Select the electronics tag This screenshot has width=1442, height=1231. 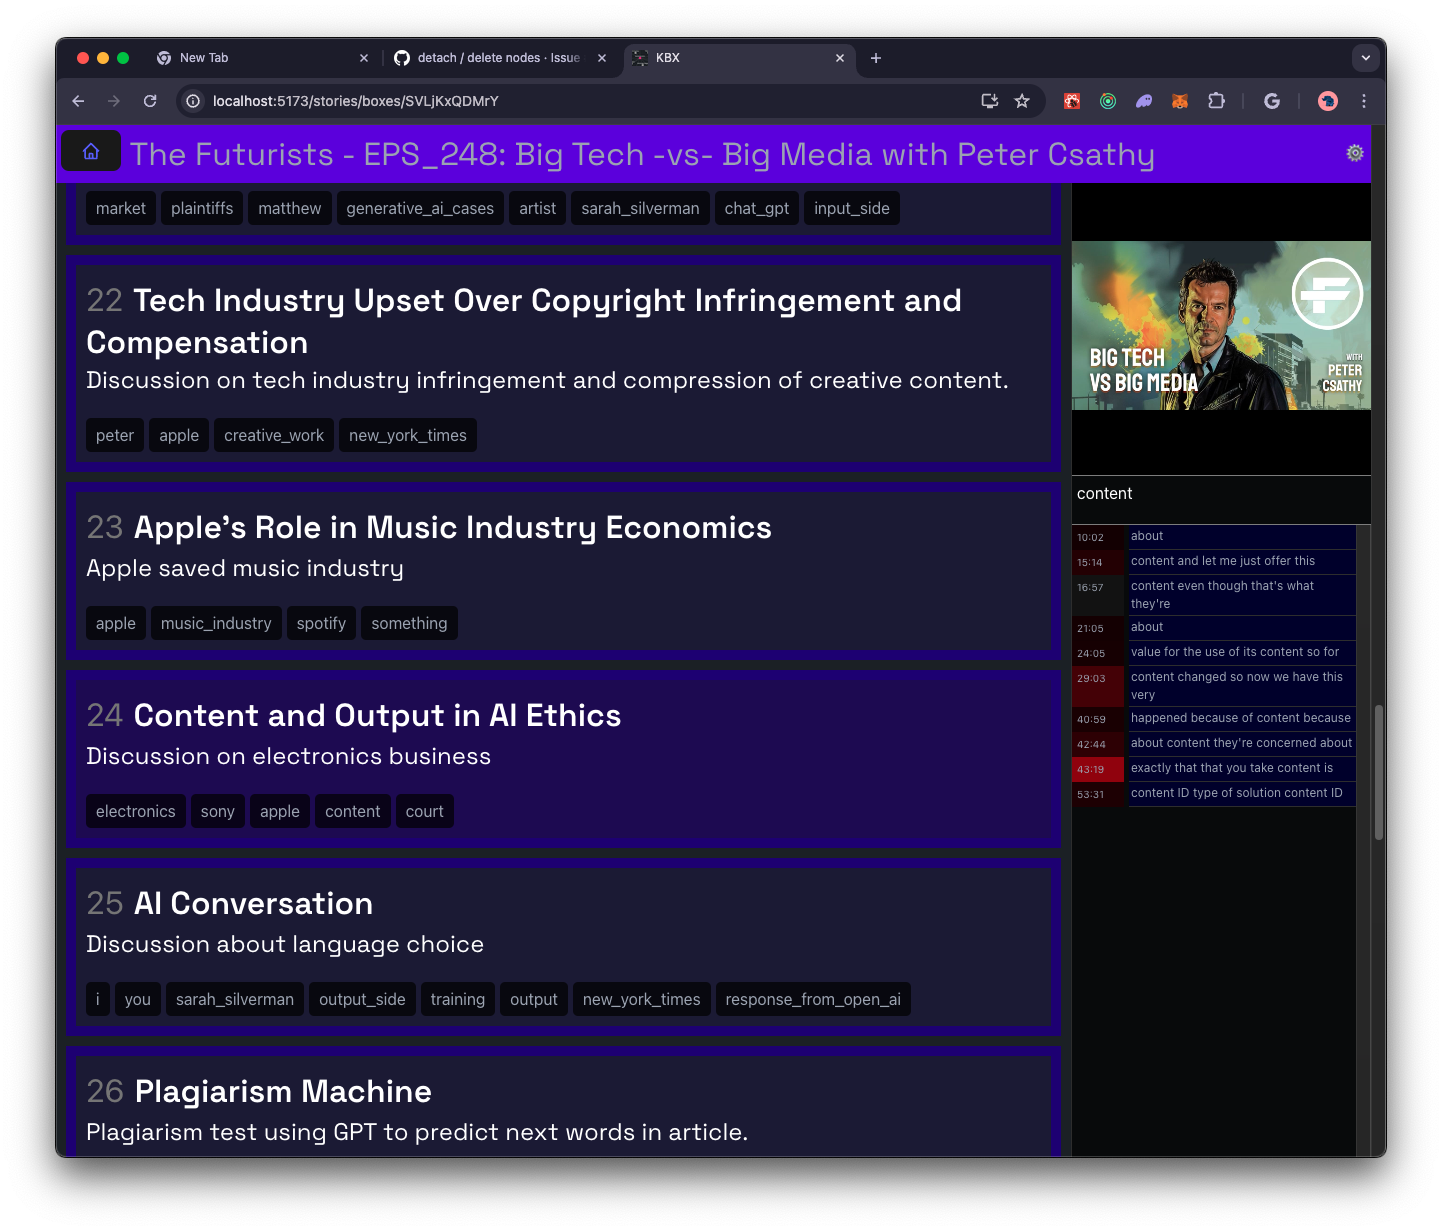tap(136, 811)
